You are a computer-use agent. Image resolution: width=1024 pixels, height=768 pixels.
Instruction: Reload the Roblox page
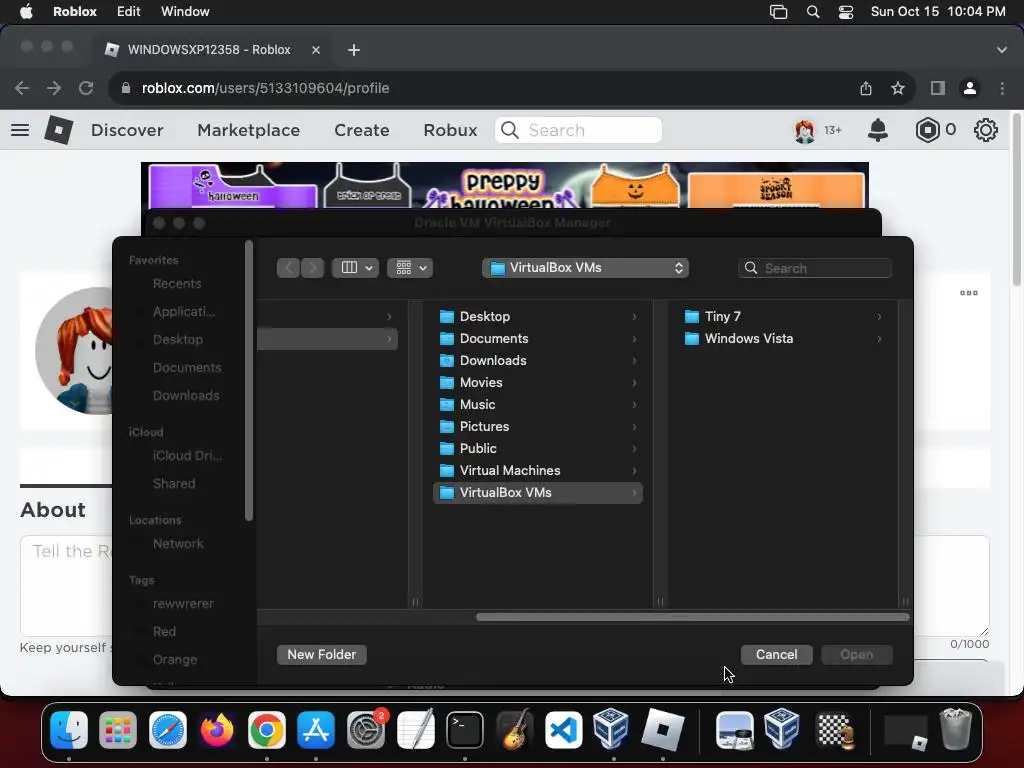click(86, 88)
